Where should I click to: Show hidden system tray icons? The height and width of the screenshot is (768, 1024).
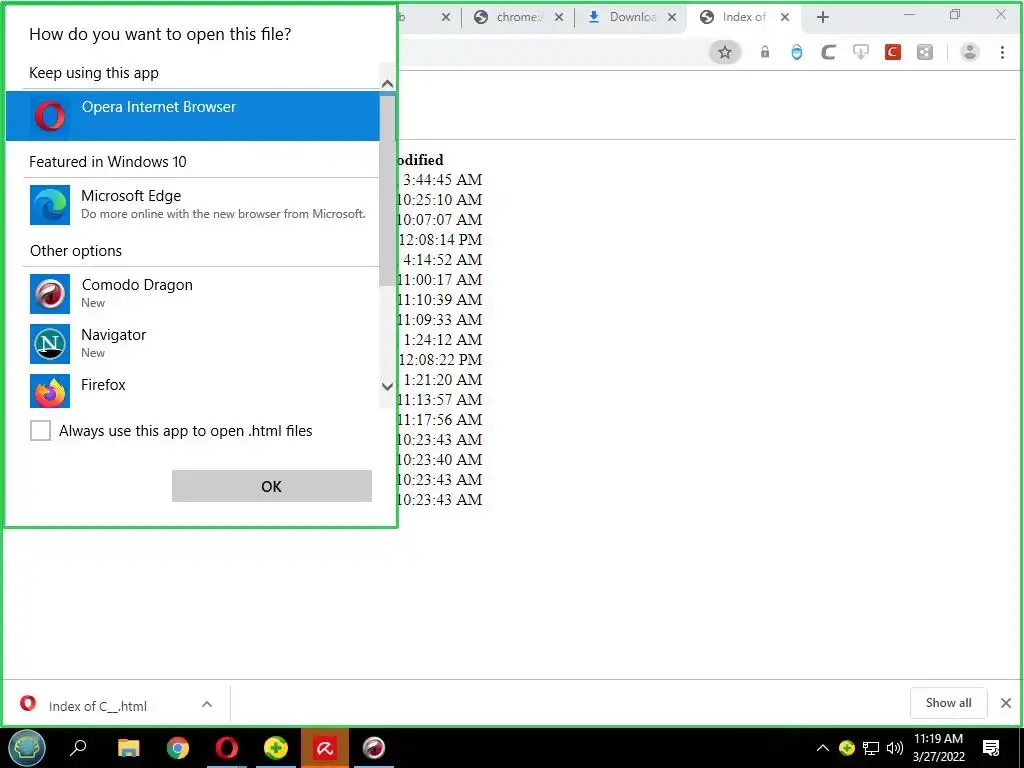[x=823, y=748]
